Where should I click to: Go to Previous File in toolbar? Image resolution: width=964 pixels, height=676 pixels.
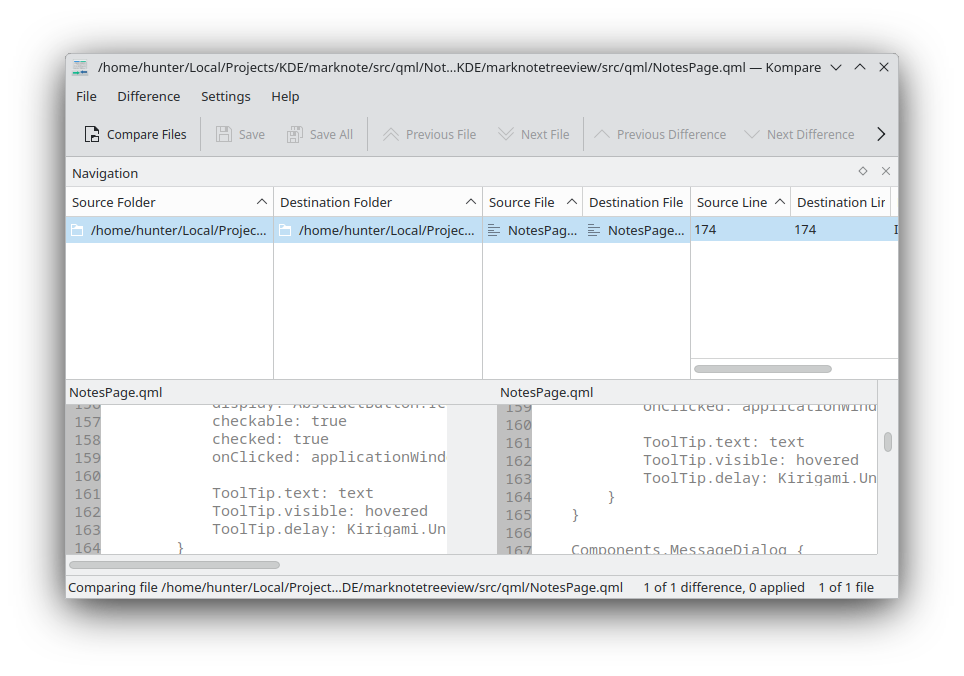click(x=391, y=135)
